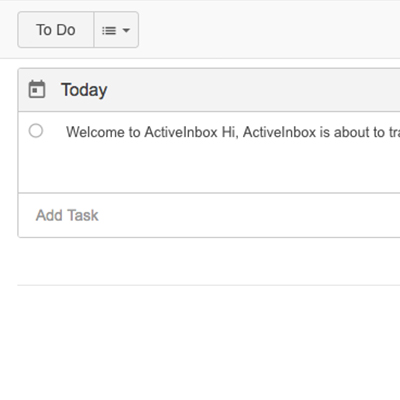The width and height of the screenshot is (400, 400).
Task: Click the To Do label text
Action: click(x=56, y=30)
